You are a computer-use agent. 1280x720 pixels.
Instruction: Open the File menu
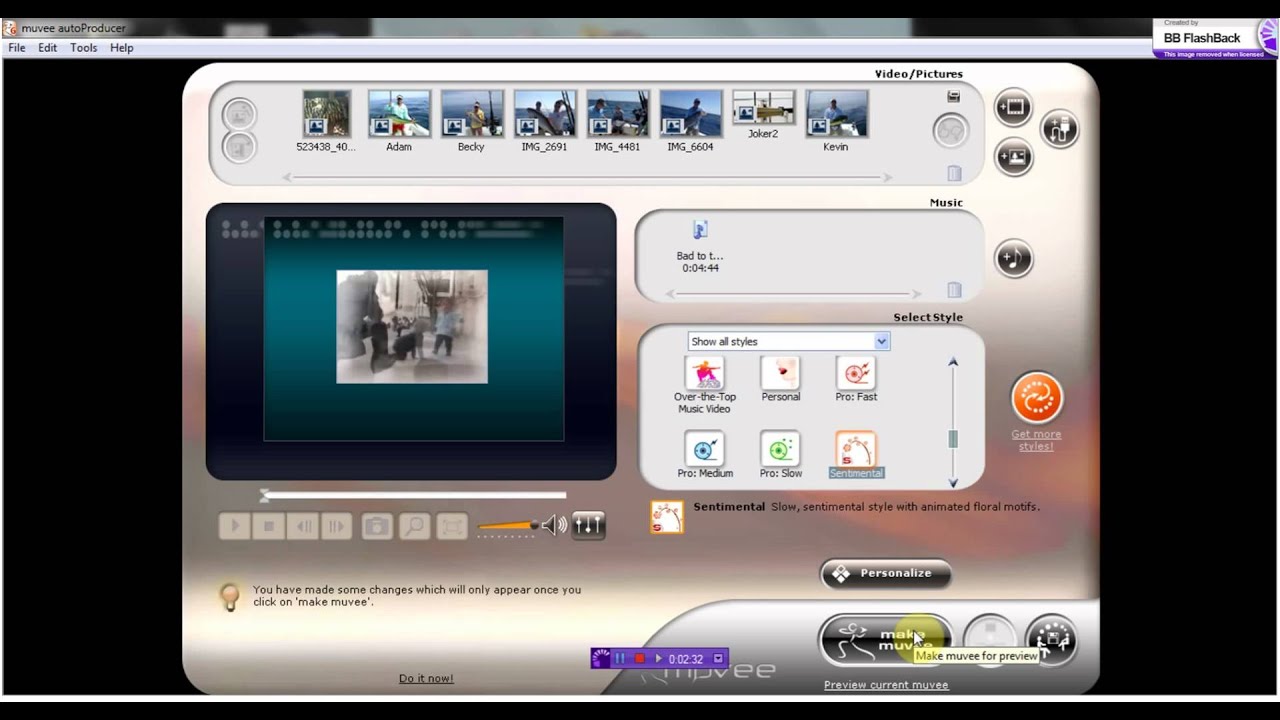[x=17, y=48]
